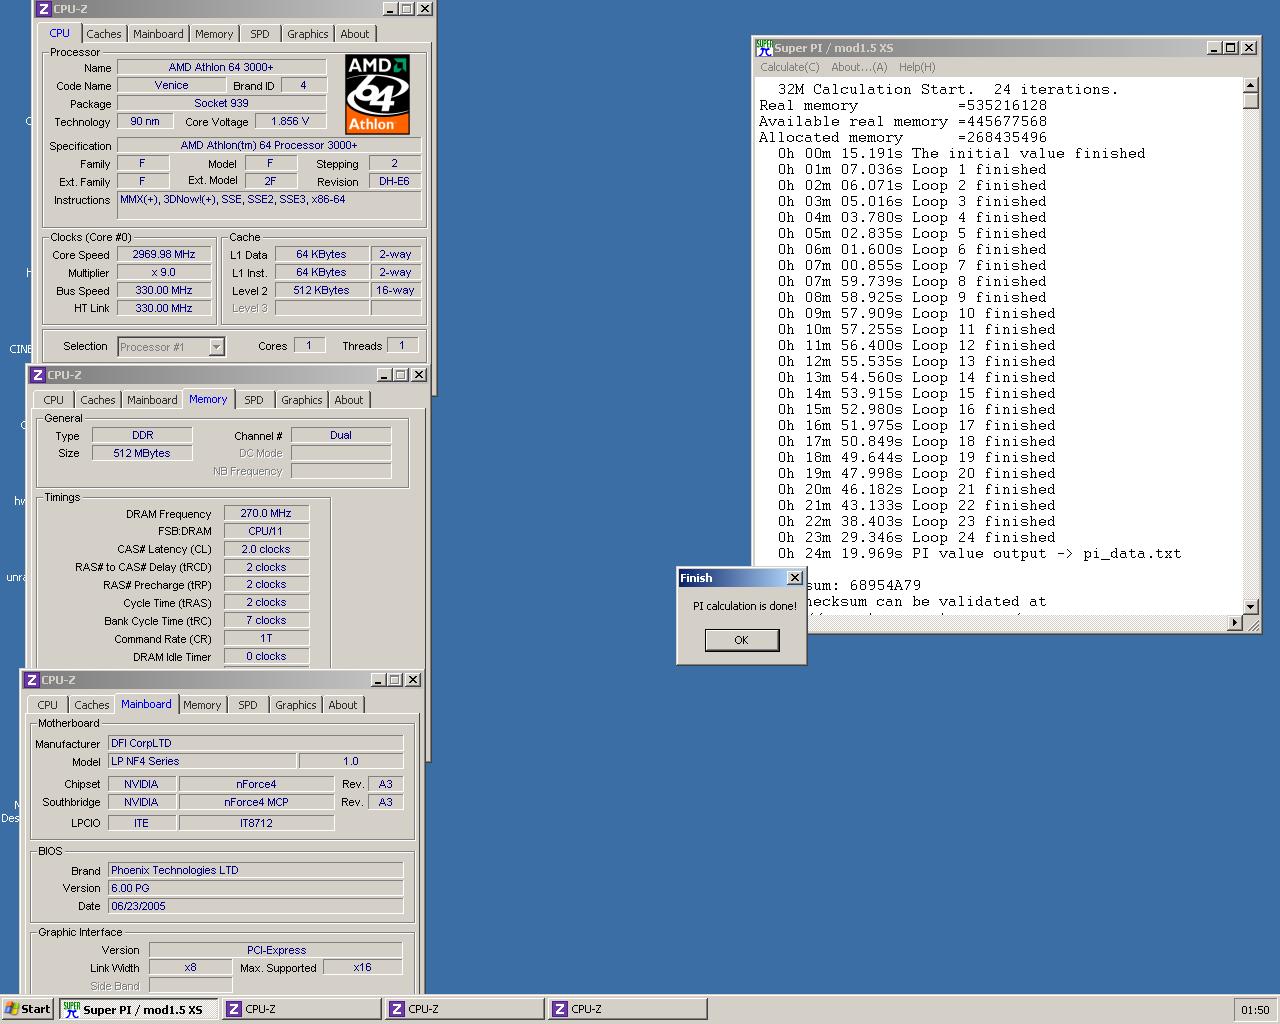The image size is (1280, 1024).
Task: Open Mainboard tab in top CPU-Z window
Action: tap(158, 34)
